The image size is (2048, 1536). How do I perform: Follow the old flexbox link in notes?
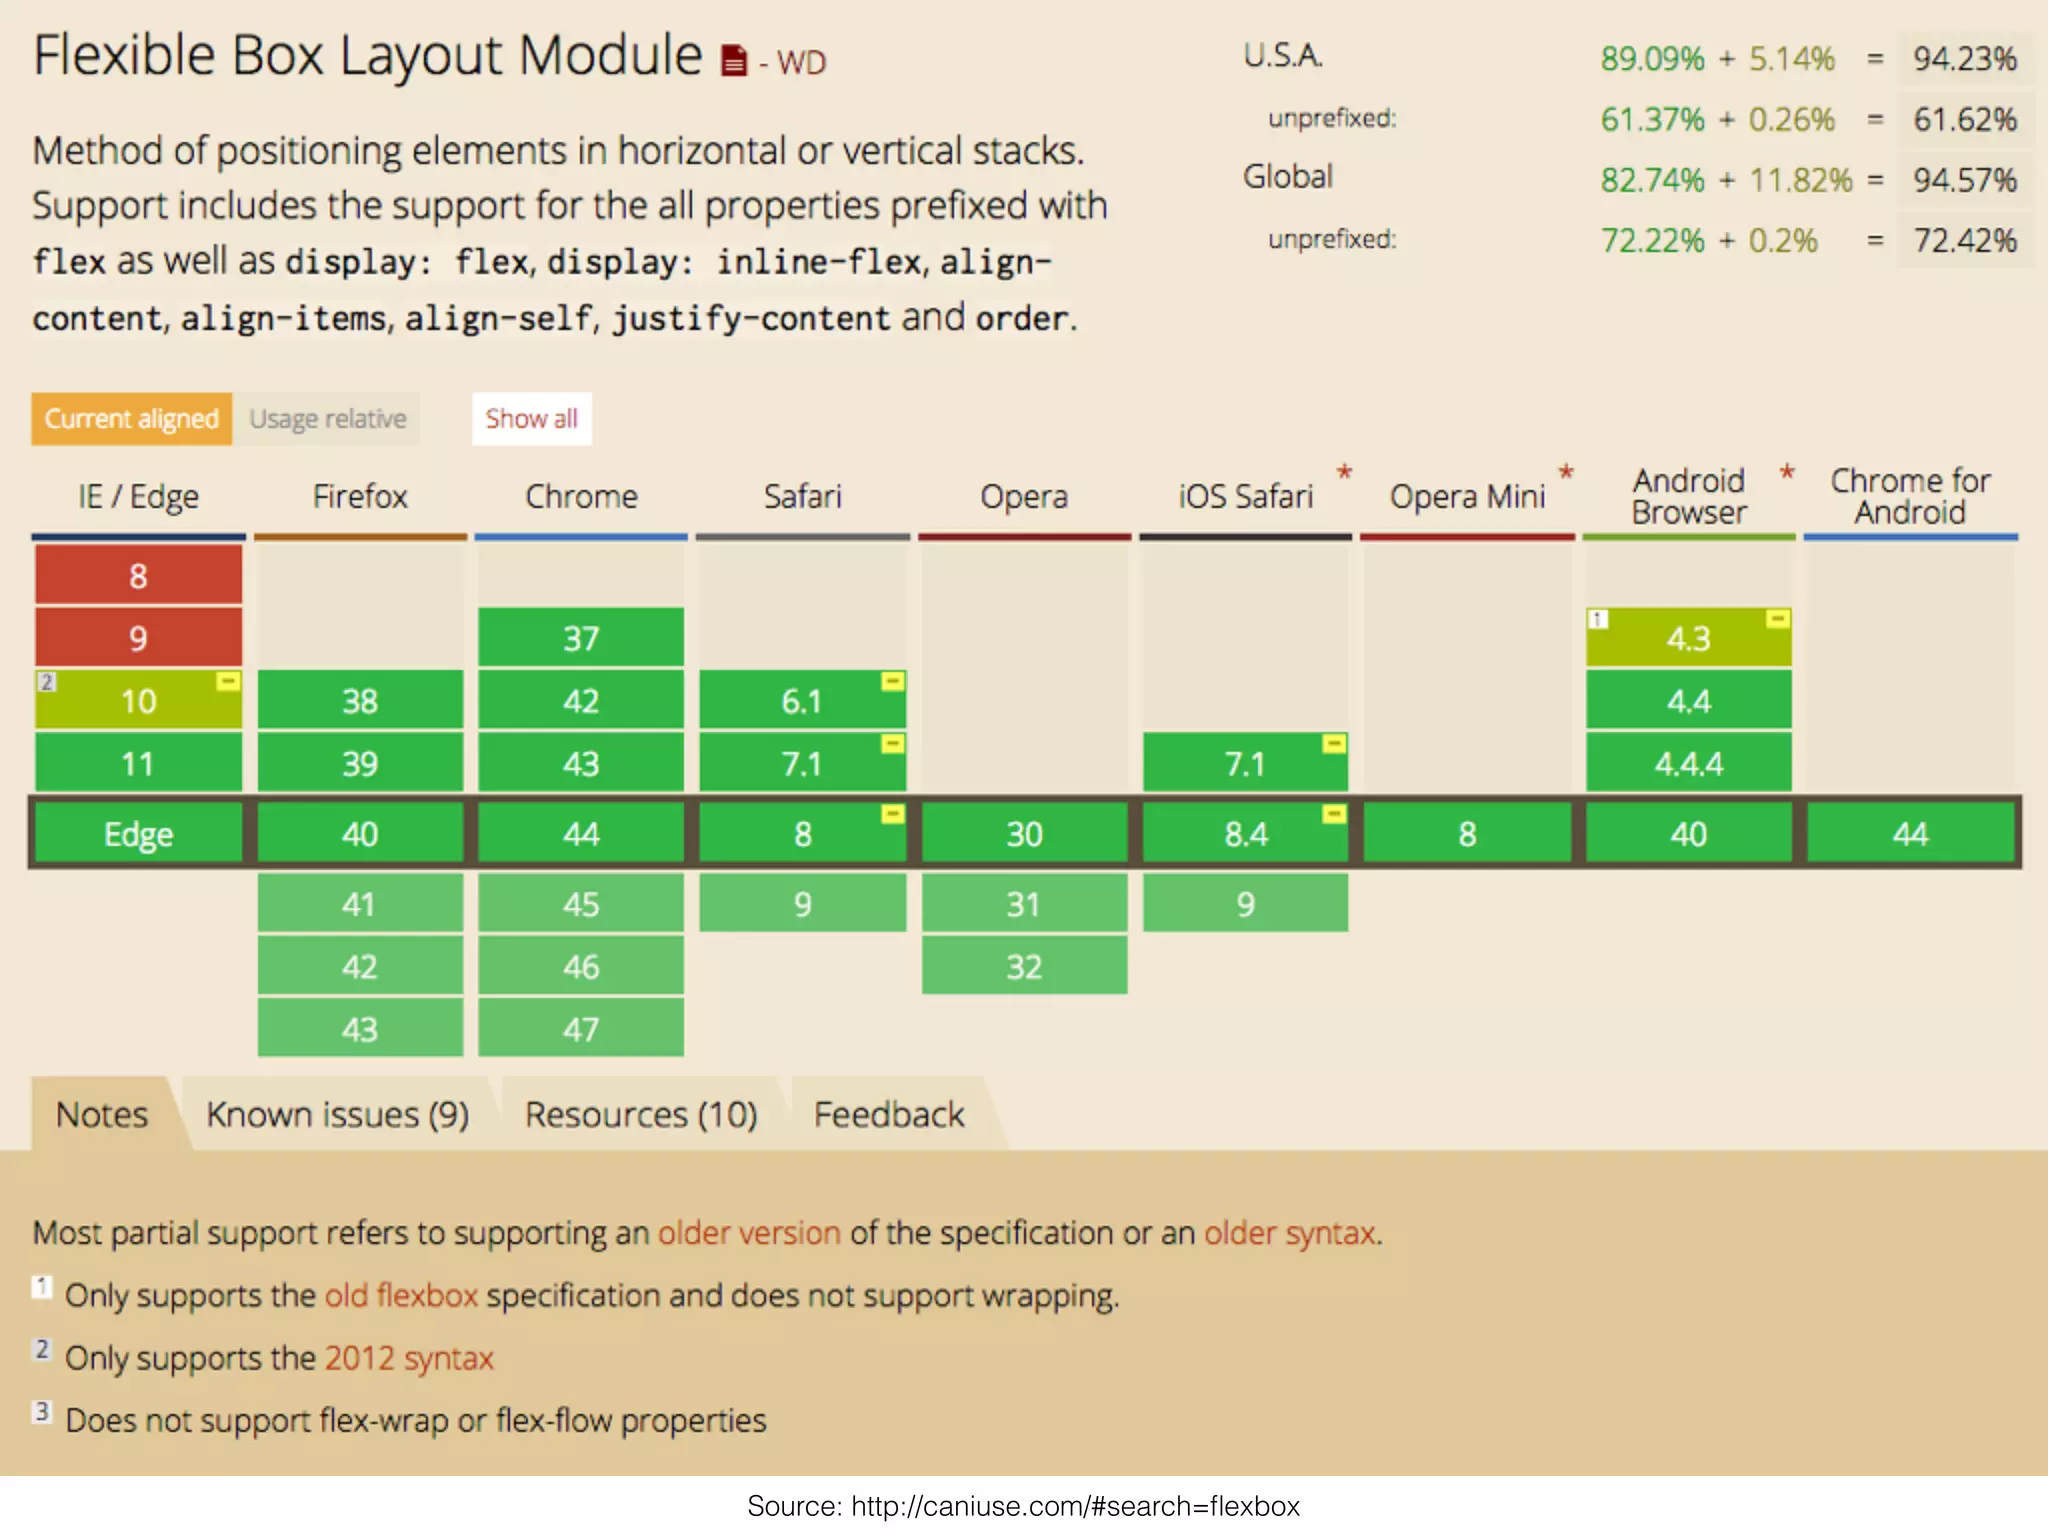[401, 1296]
